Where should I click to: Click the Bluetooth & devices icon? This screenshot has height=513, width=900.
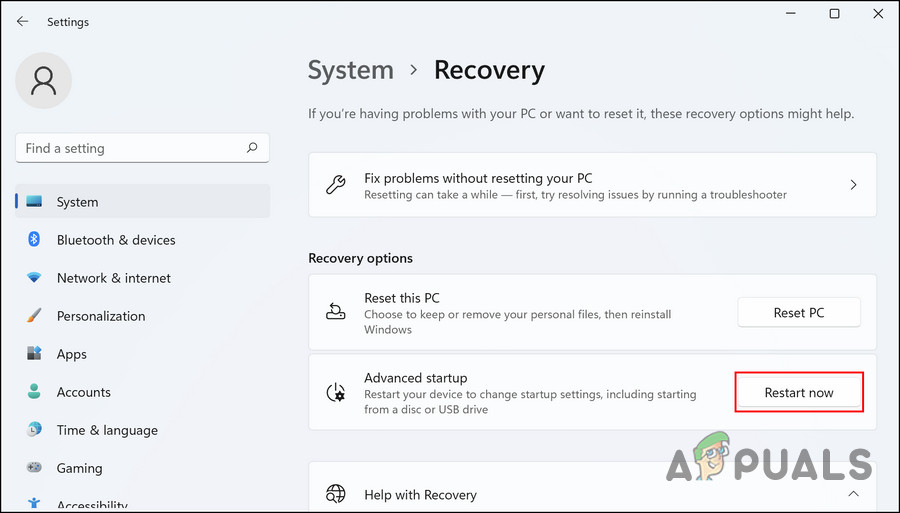point(34,240)
